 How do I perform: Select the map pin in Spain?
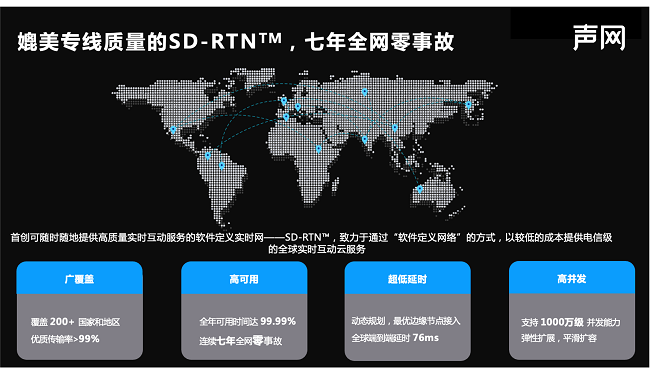coord(286,117)
